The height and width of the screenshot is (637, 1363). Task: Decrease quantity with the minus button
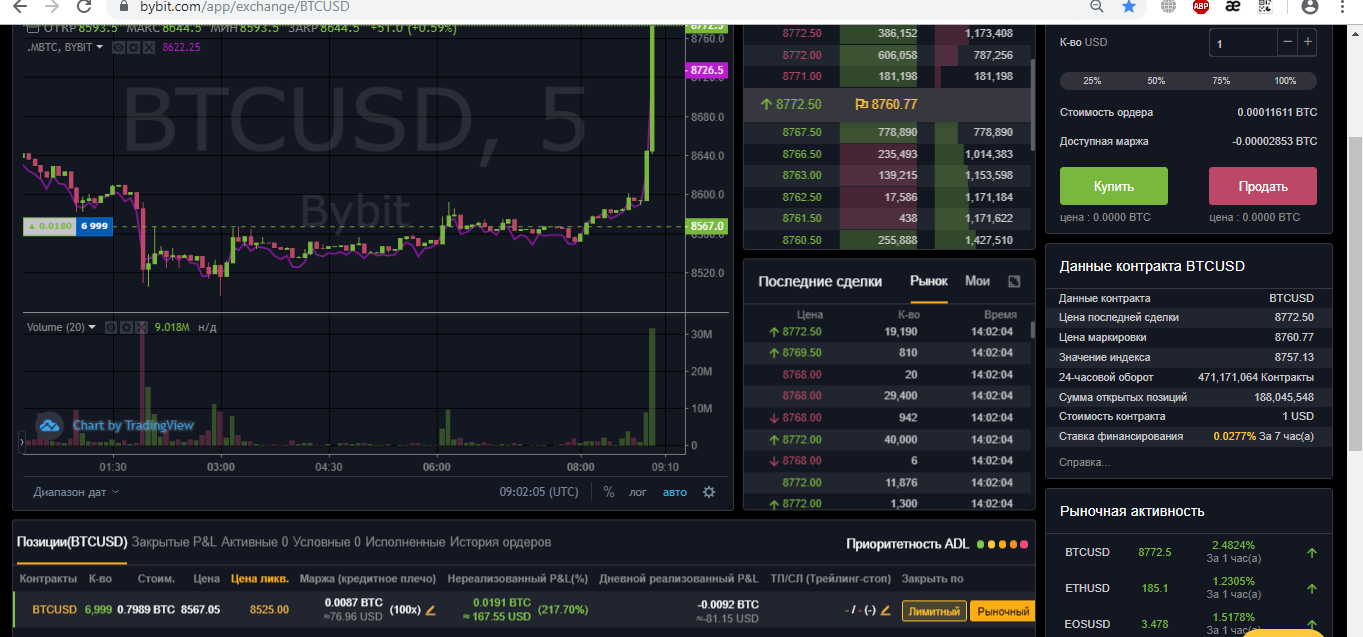pos(1287,42)
